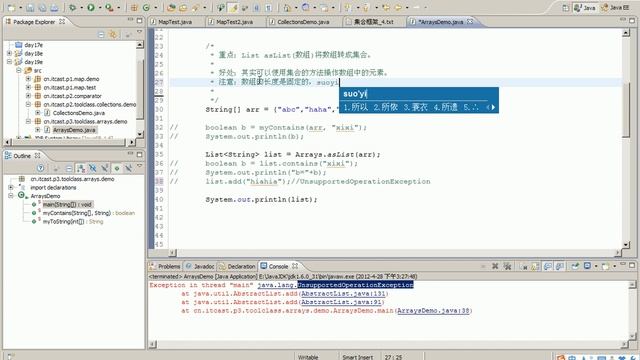Click the Run External Tools icon
Viewport: 640px width, 360px height.
click(109, 7)
